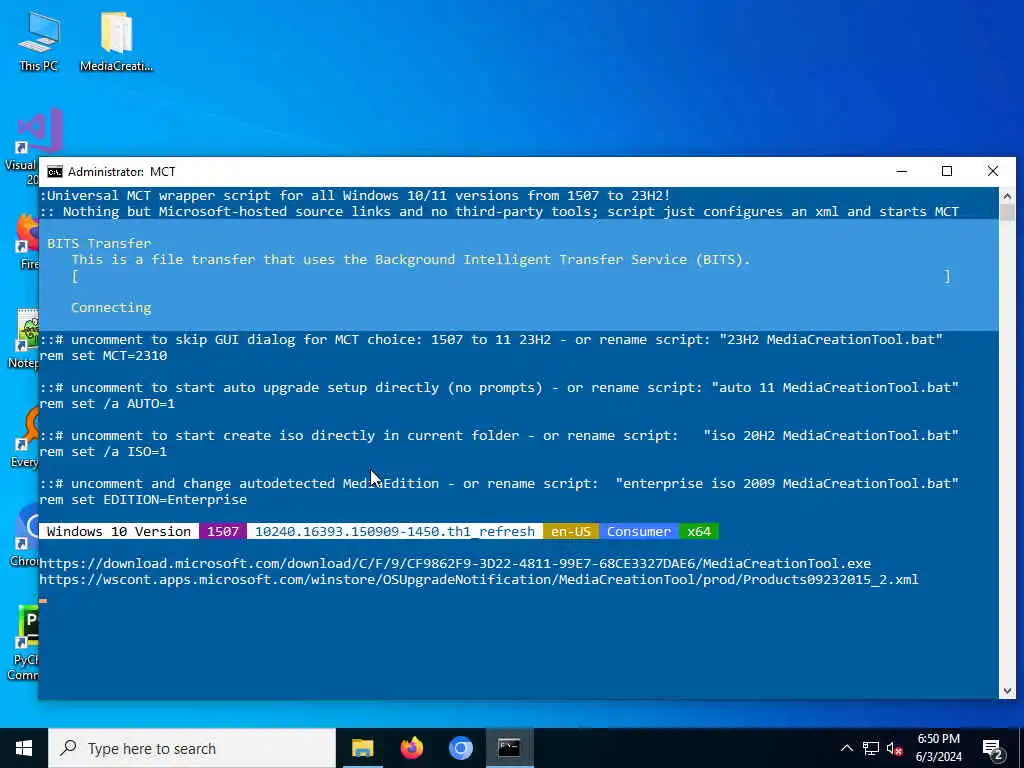The image size is (1024, 768).
Task: Click the BITS Transfer progress bar
Action: click(x=511, y=276)
